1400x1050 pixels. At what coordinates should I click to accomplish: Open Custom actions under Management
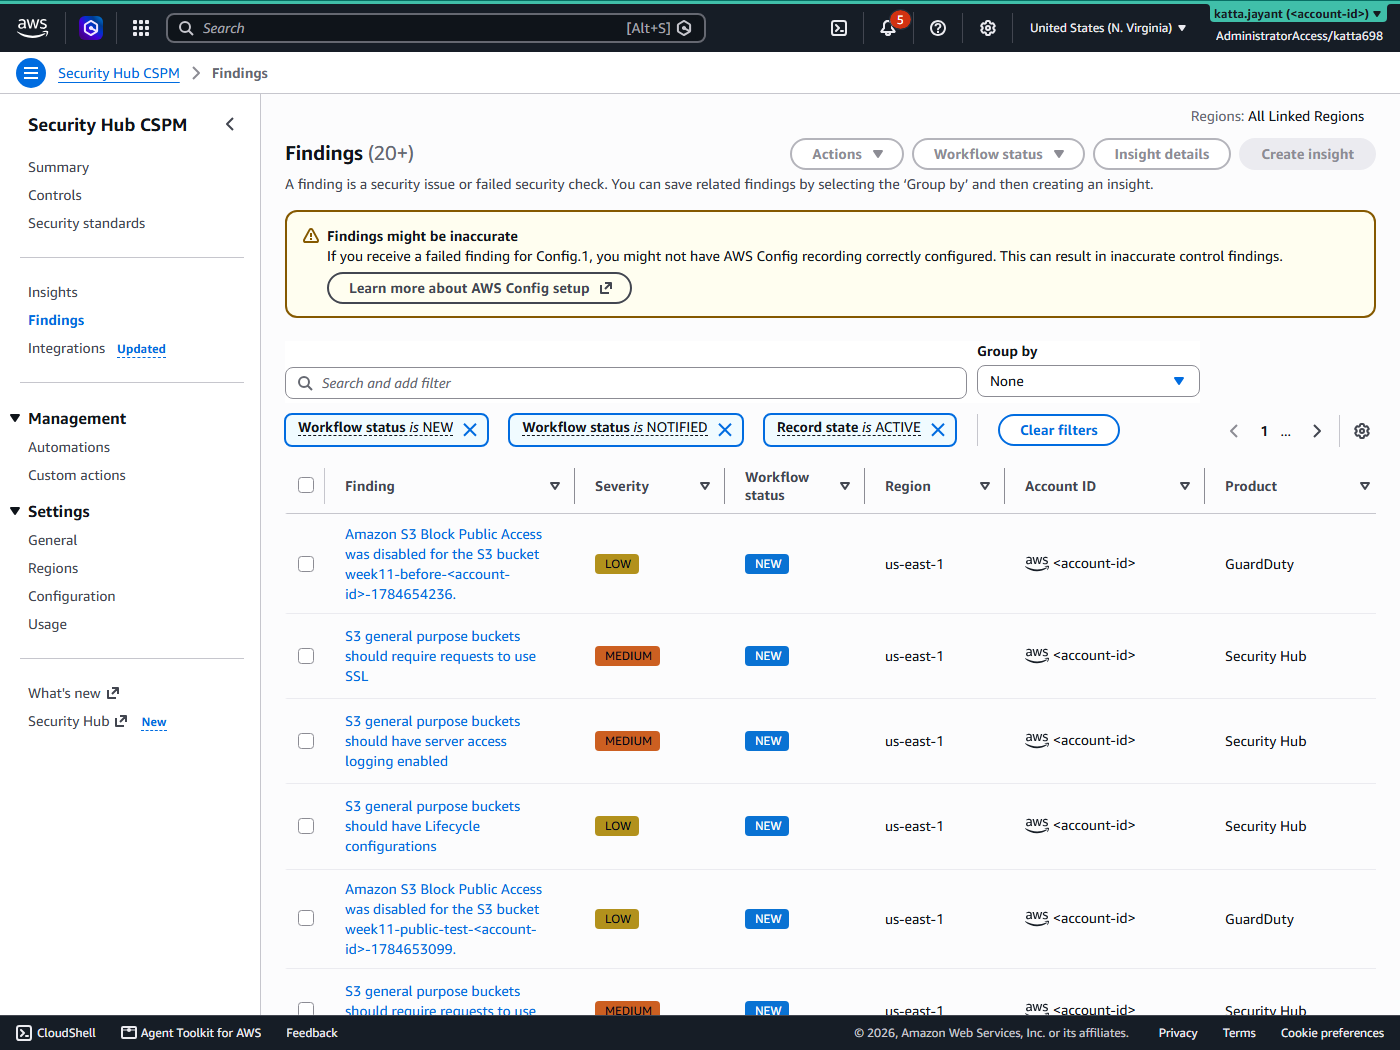coord(77,475)
